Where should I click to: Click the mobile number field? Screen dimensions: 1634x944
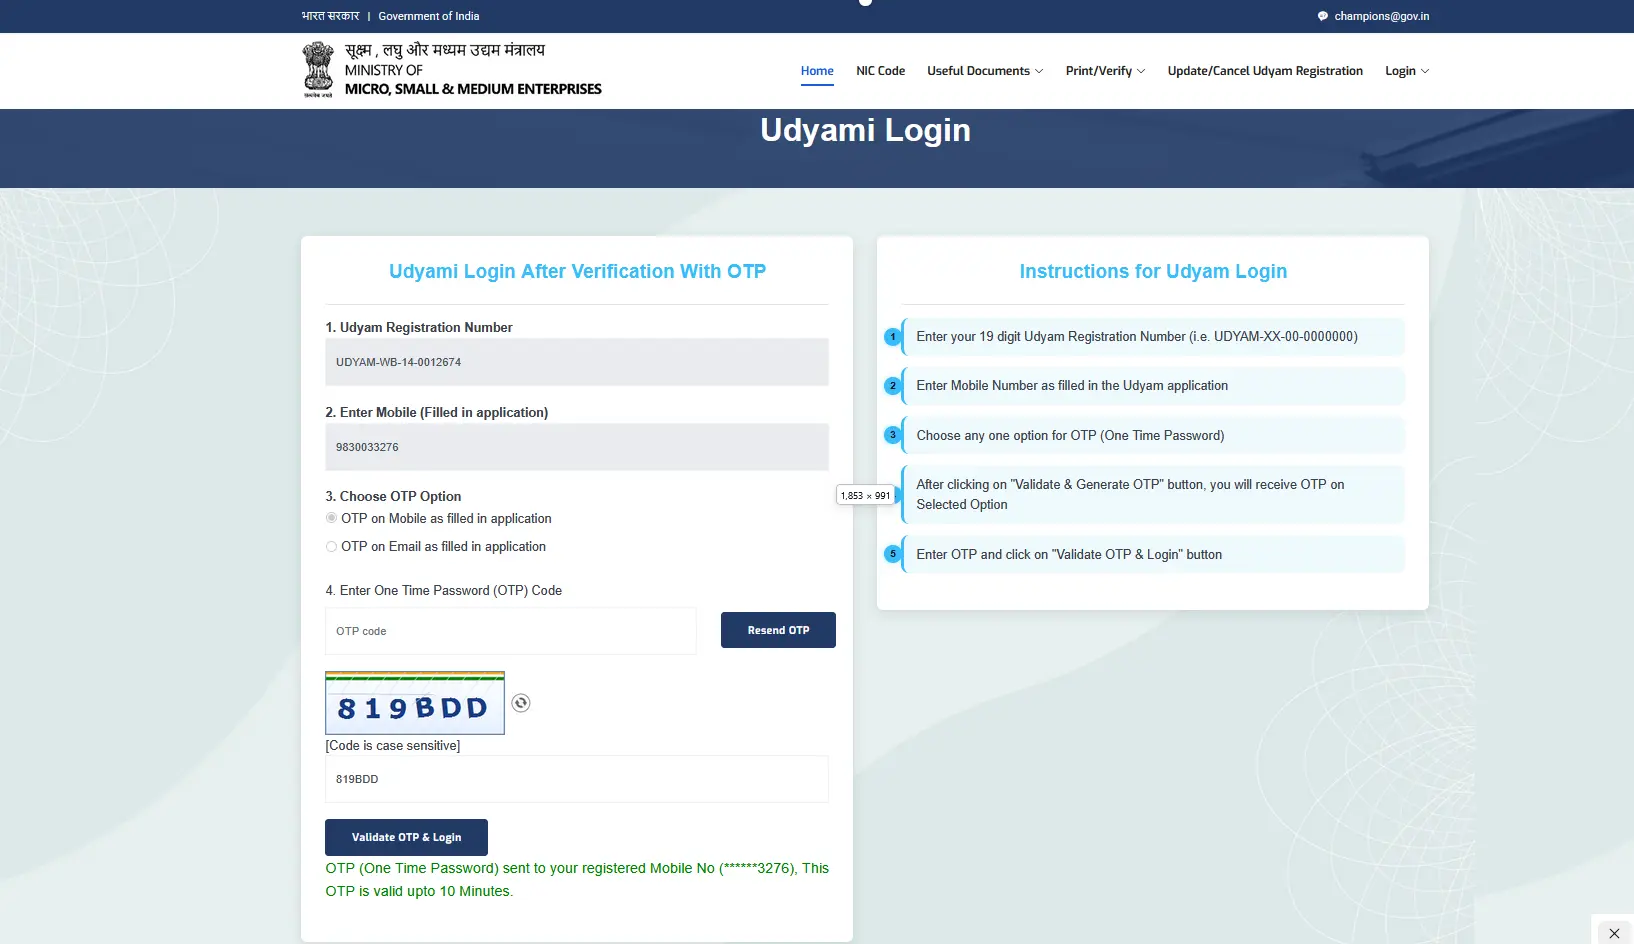(576, 447)
